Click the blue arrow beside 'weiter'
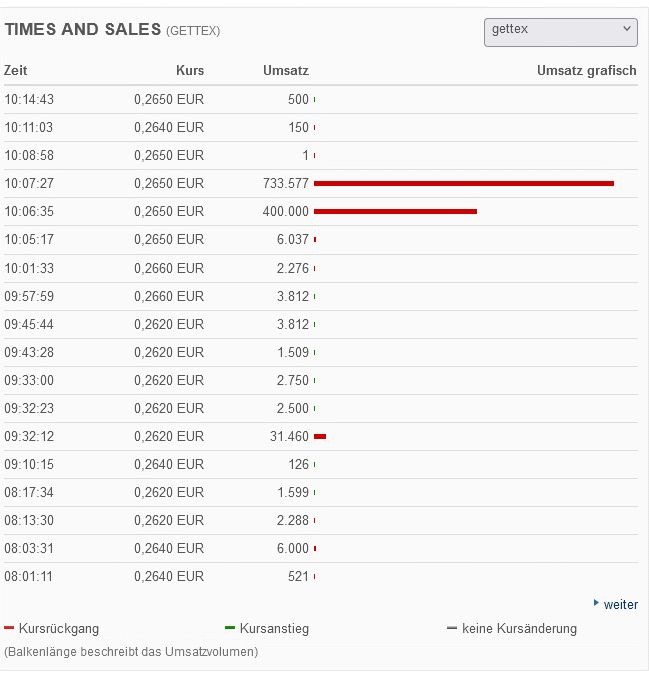 click(597, 603)
